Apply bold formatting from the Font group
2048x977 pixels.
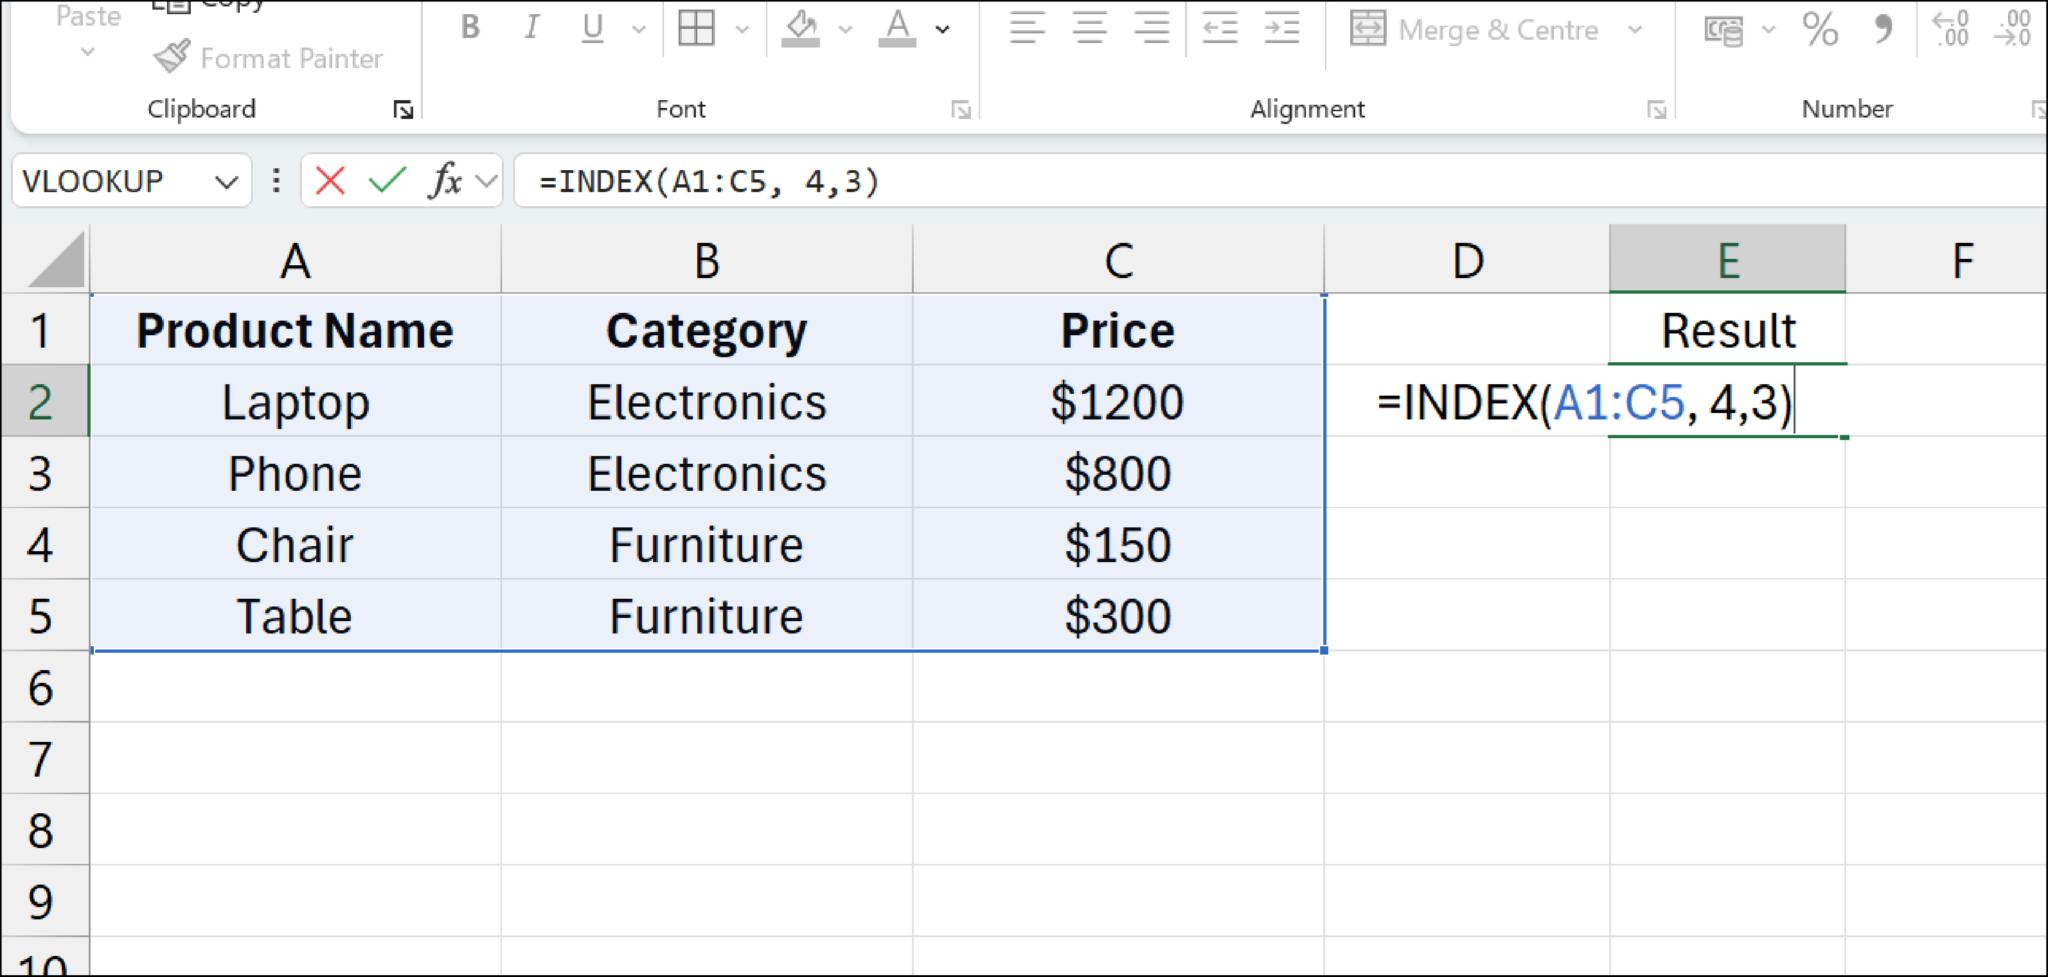(468, 28)
